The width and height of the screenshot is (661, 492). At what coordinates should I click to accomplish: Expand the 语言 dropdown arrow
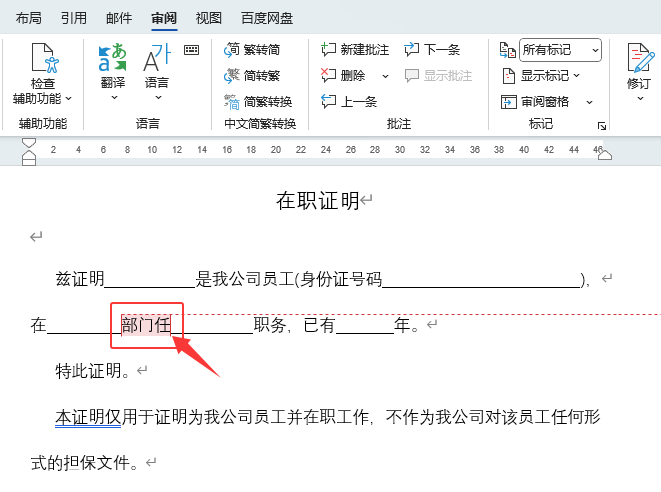point(159,98)
